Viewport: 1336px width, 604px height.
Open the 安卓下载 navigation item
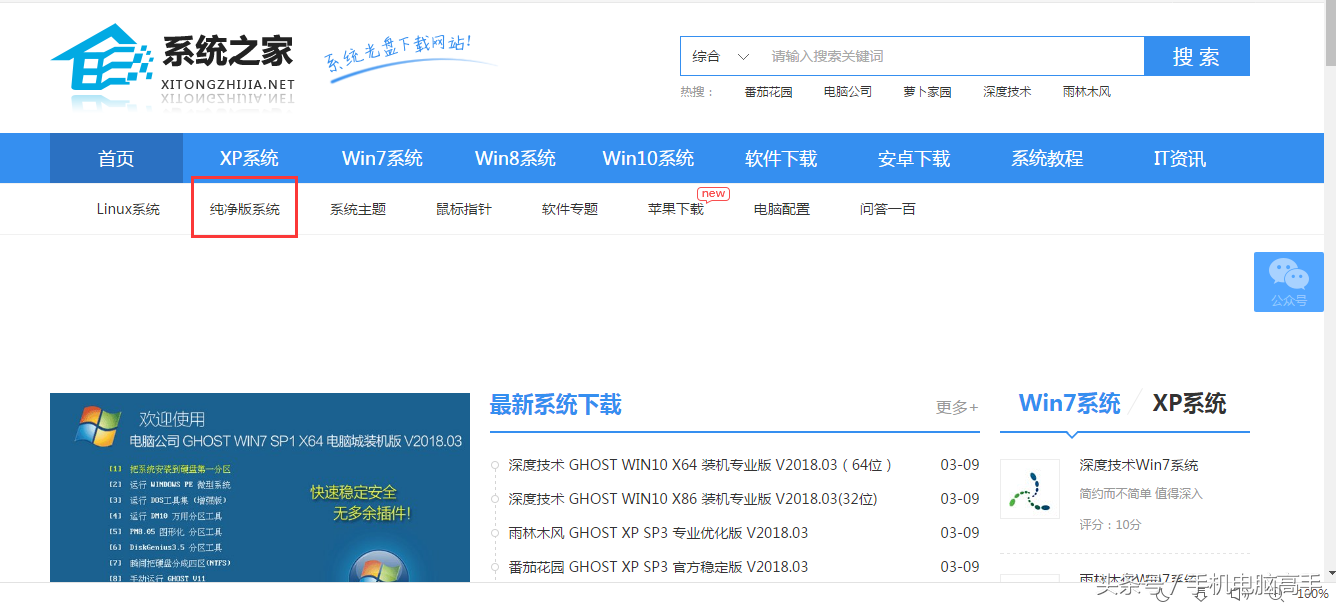click(914, 158)
